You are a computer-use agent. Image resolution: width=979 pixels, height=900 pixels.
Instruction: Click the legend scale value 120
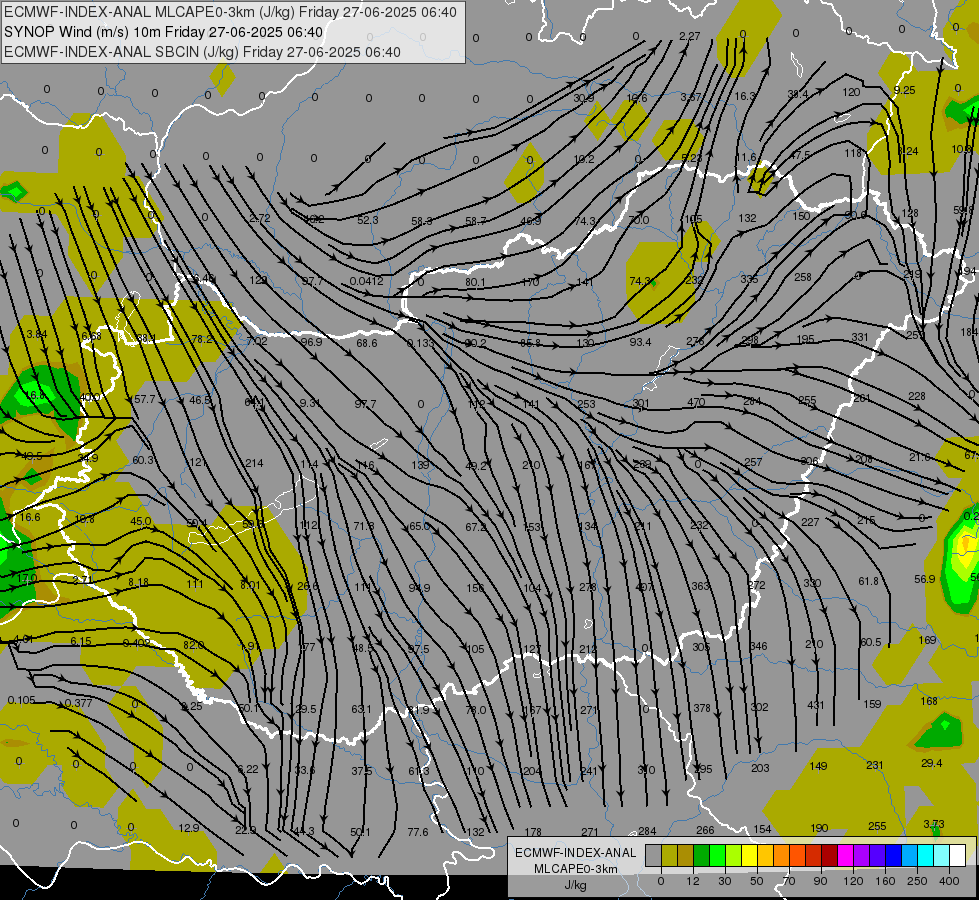[853, 881]
